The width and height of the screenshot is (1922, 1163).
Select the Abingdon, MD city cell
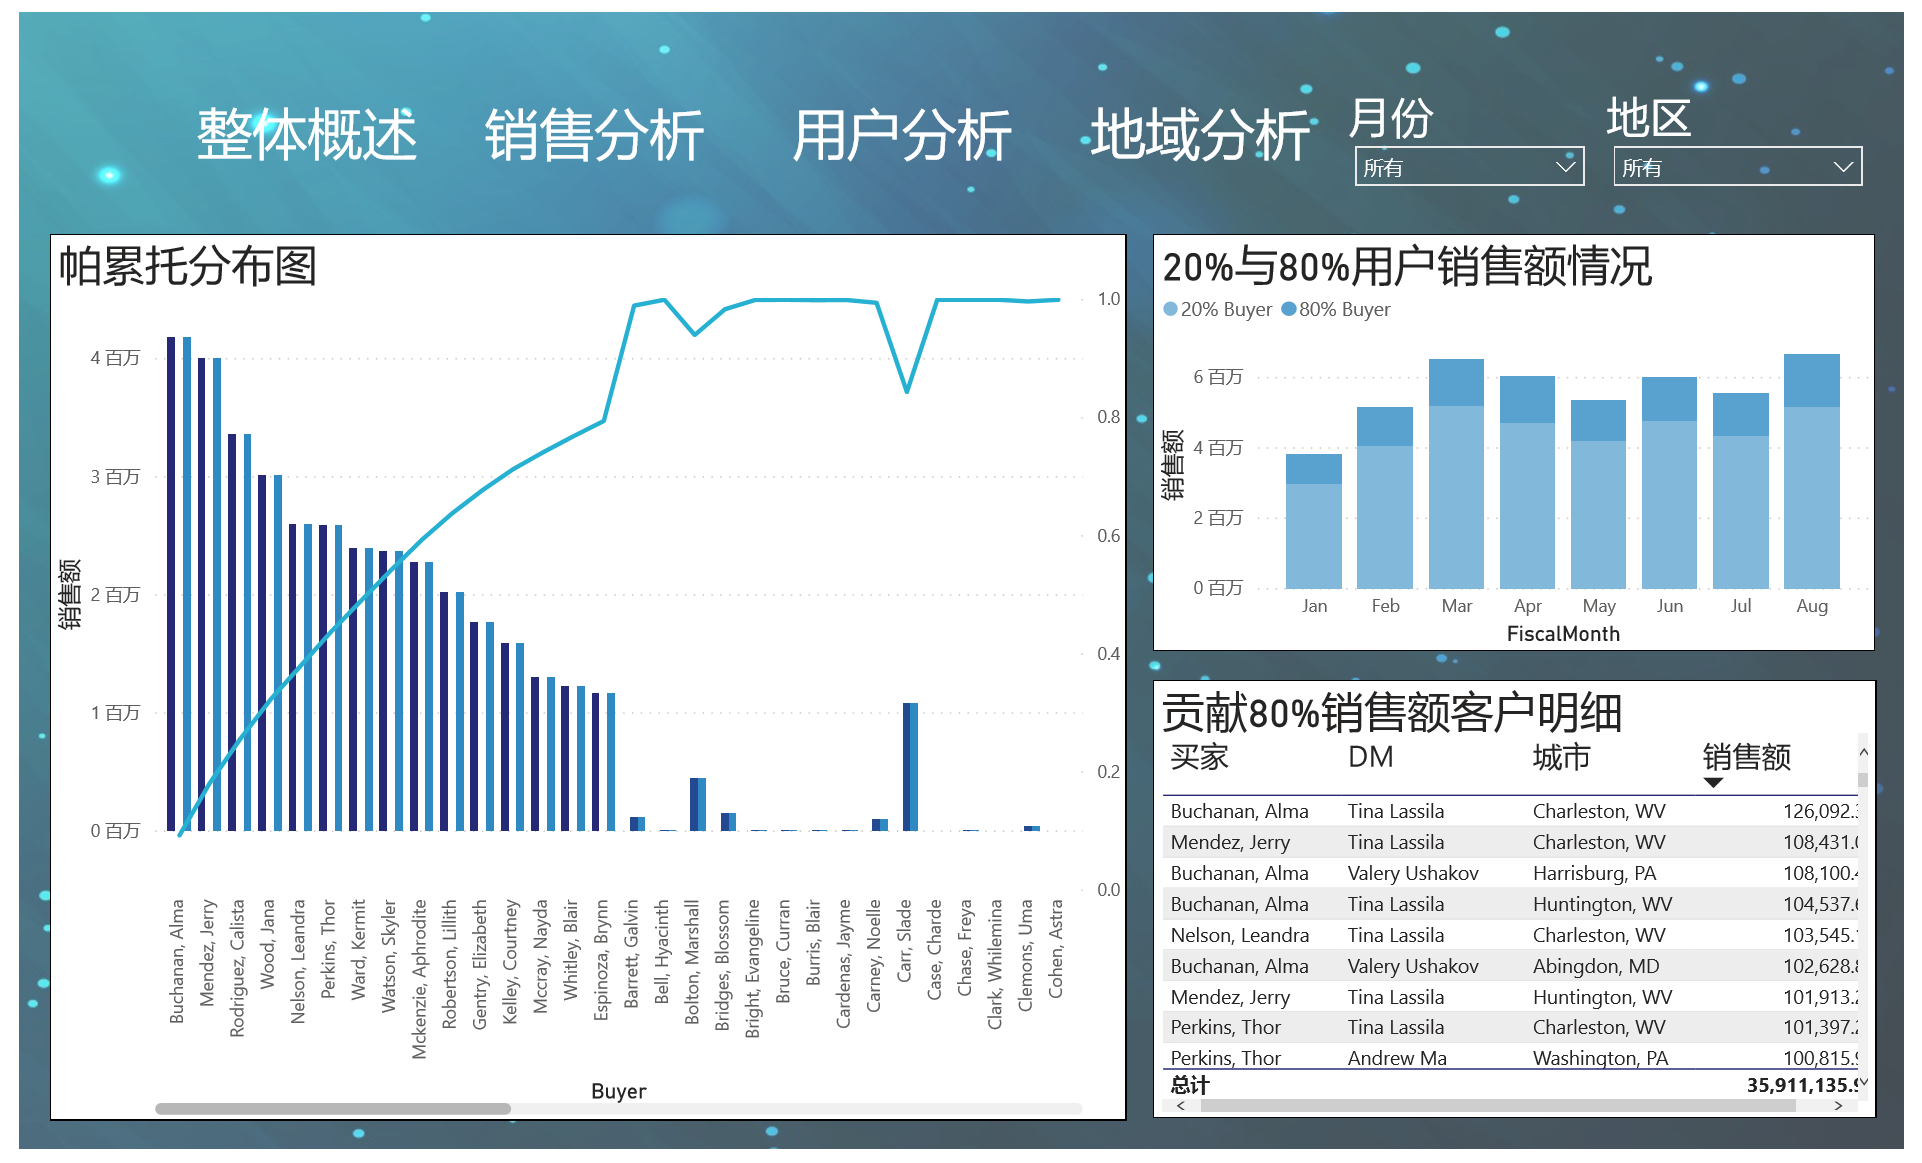click(1596, 966)
